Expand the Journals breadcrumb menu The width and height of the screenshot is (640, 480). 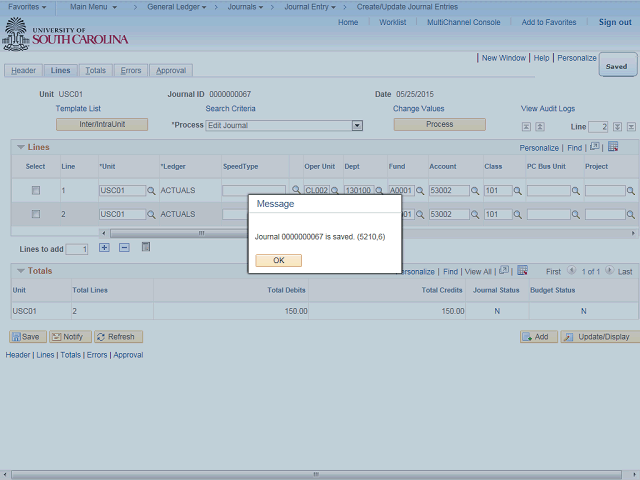(x=245, y=7)
